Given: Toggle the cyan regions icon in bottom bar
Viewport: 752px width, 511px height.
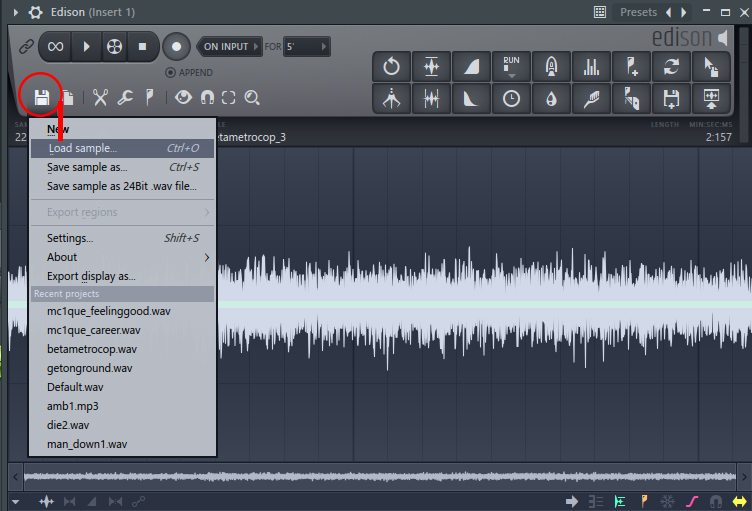Looking at the screenshot, I should [x=620, y=502].
